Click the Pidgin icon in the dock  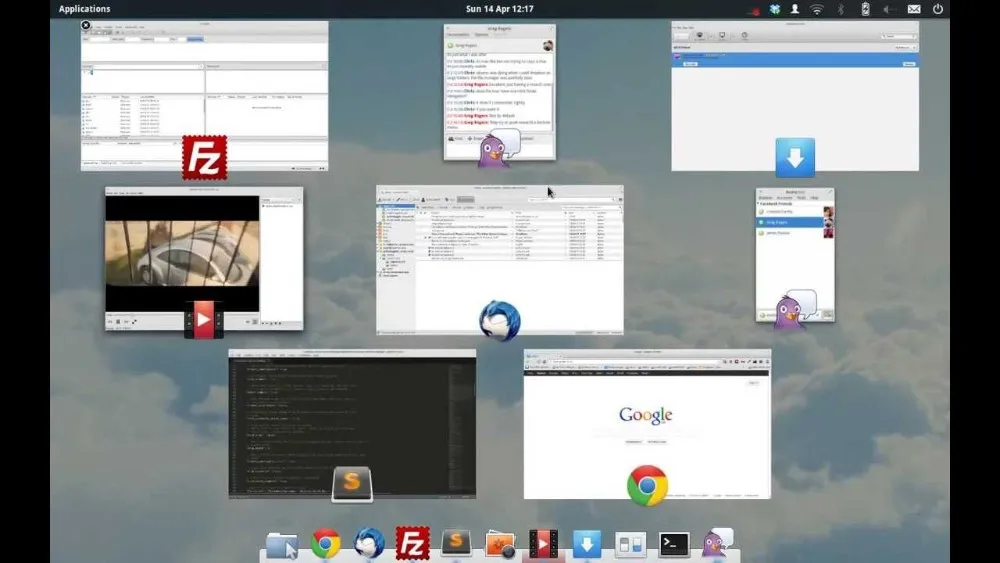pyautogui.click(x=717, y=543)
